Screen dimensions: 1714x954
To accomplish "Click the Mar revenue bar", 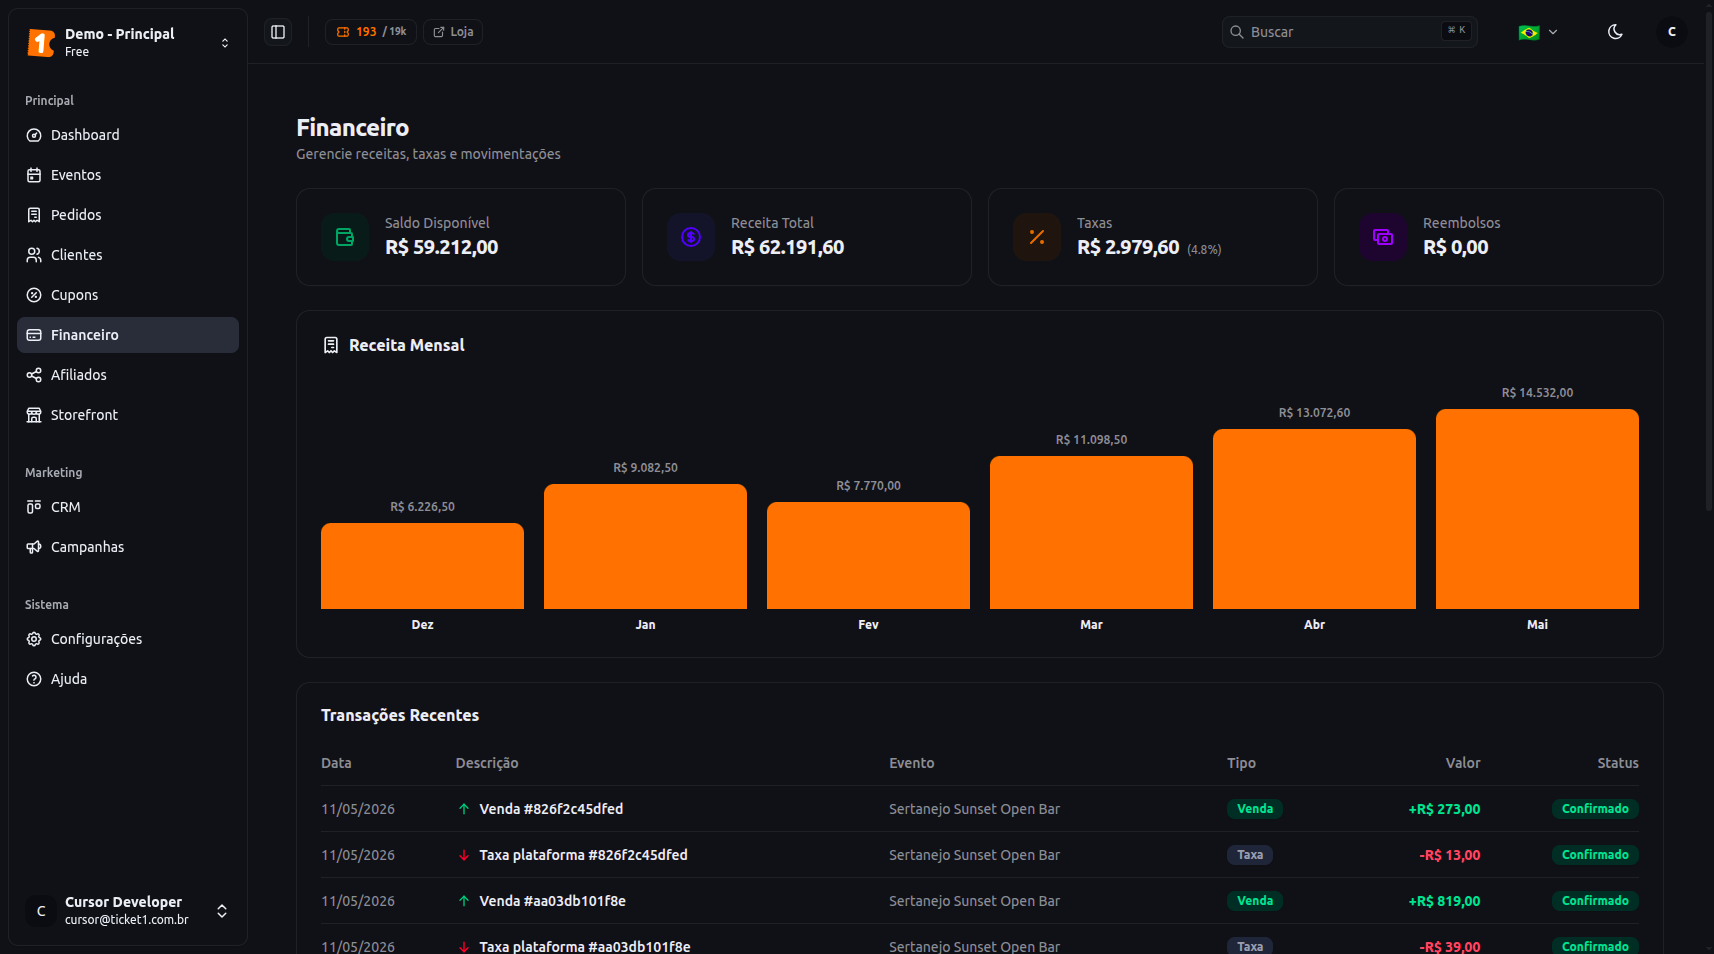I will tap(1091, 532).
